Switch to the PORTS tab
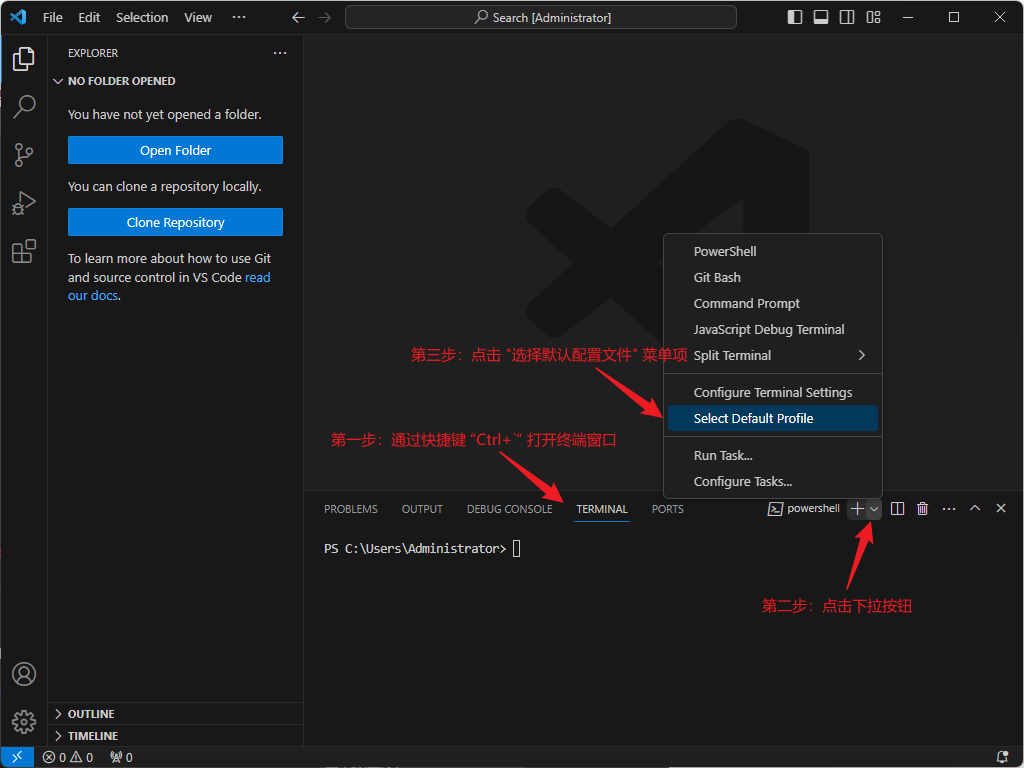This screenshot has height=768, width=1024. click(x=667, y=509)
